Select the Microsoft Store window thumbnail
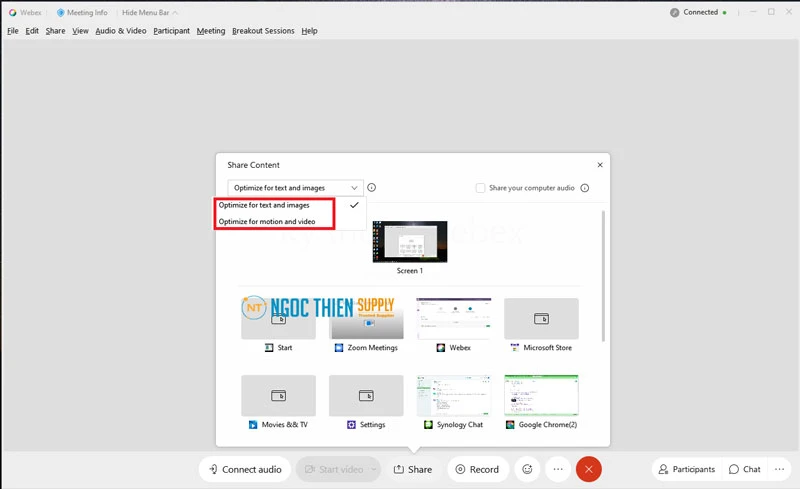This screenshot has height=489, width=800. pyautogui.click(x=541, y=319)
